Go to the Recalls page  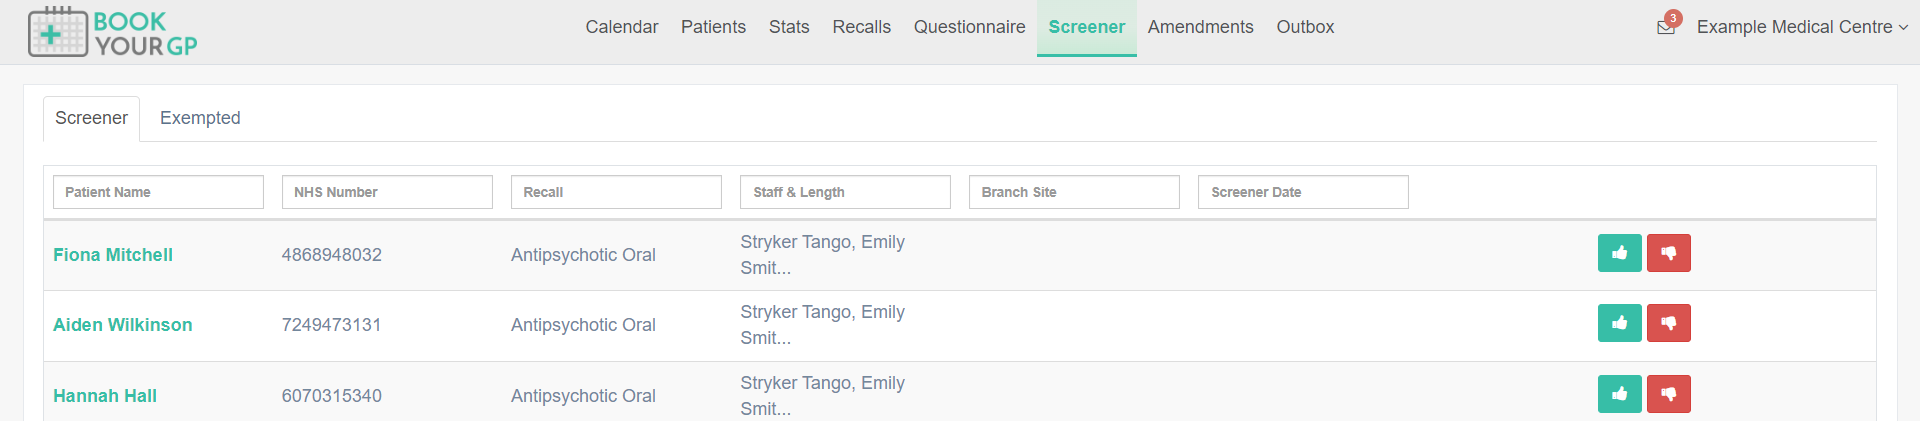861,27
